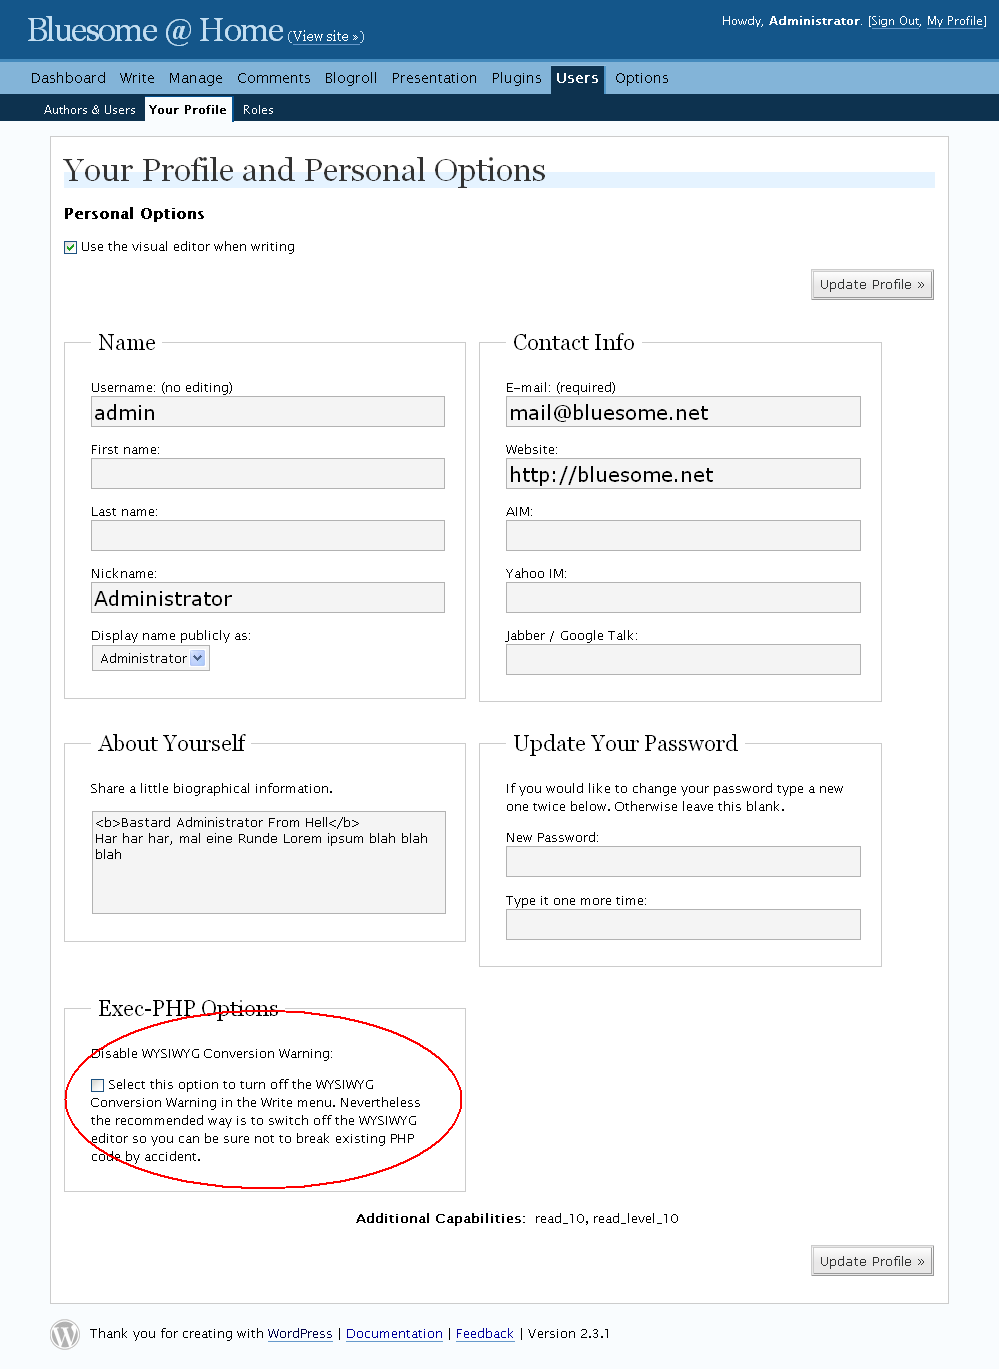The height and width of the screenshot is (1369, 999).
Task: Uncheck Use the visual editor when writing
Action: pos(71,247)
